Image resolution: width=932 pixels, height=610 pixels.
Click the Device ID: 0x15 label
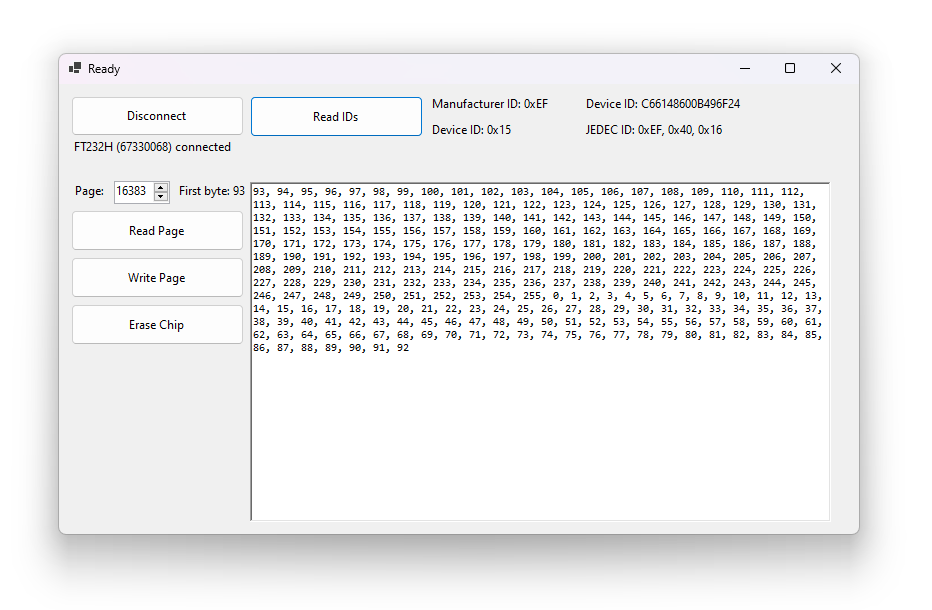point(472,130)
